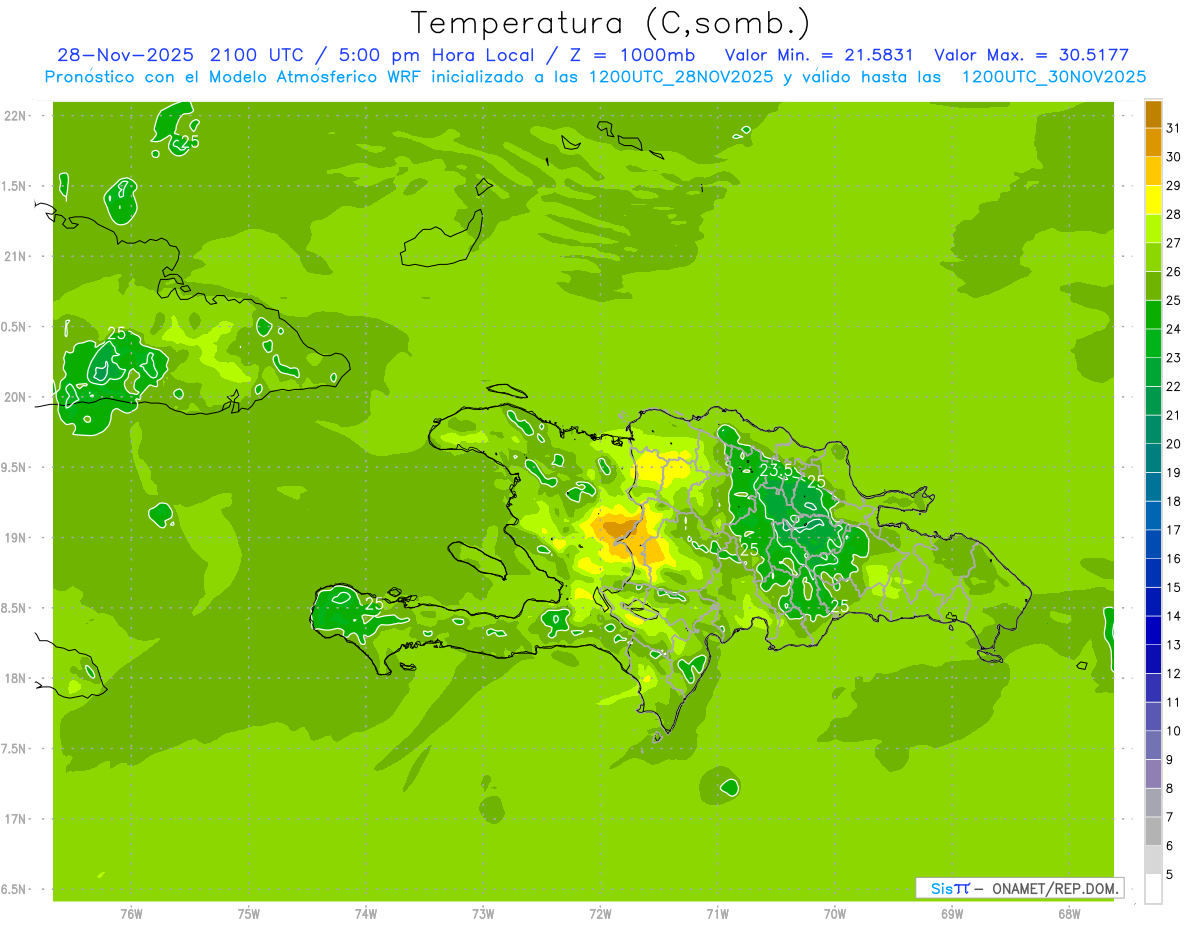The image size is (1200, 927).
Task: Click gray legend swatch between 6 and 7
Action: point(1153,832)
